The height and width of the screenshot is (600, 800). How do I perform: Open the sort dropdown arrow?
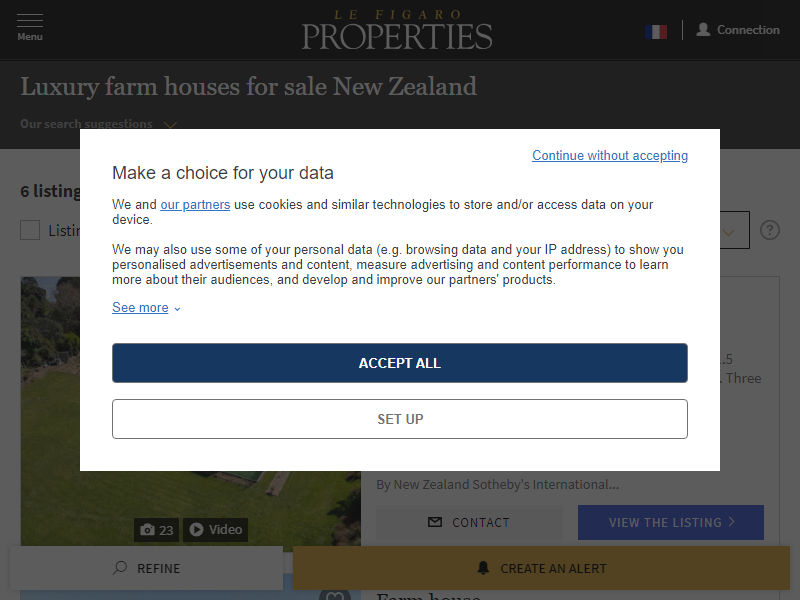coord(731,232)
